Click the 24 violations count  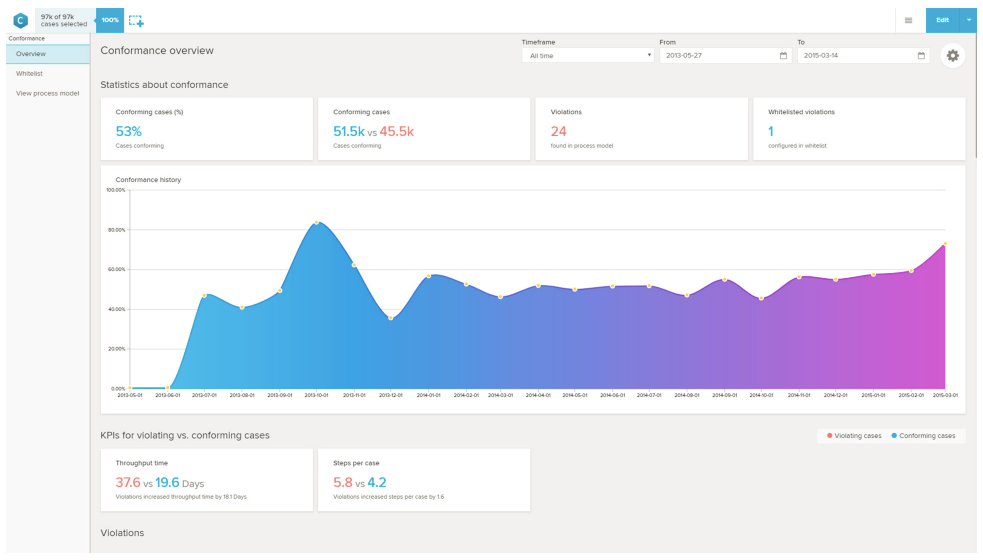[559, 132]
